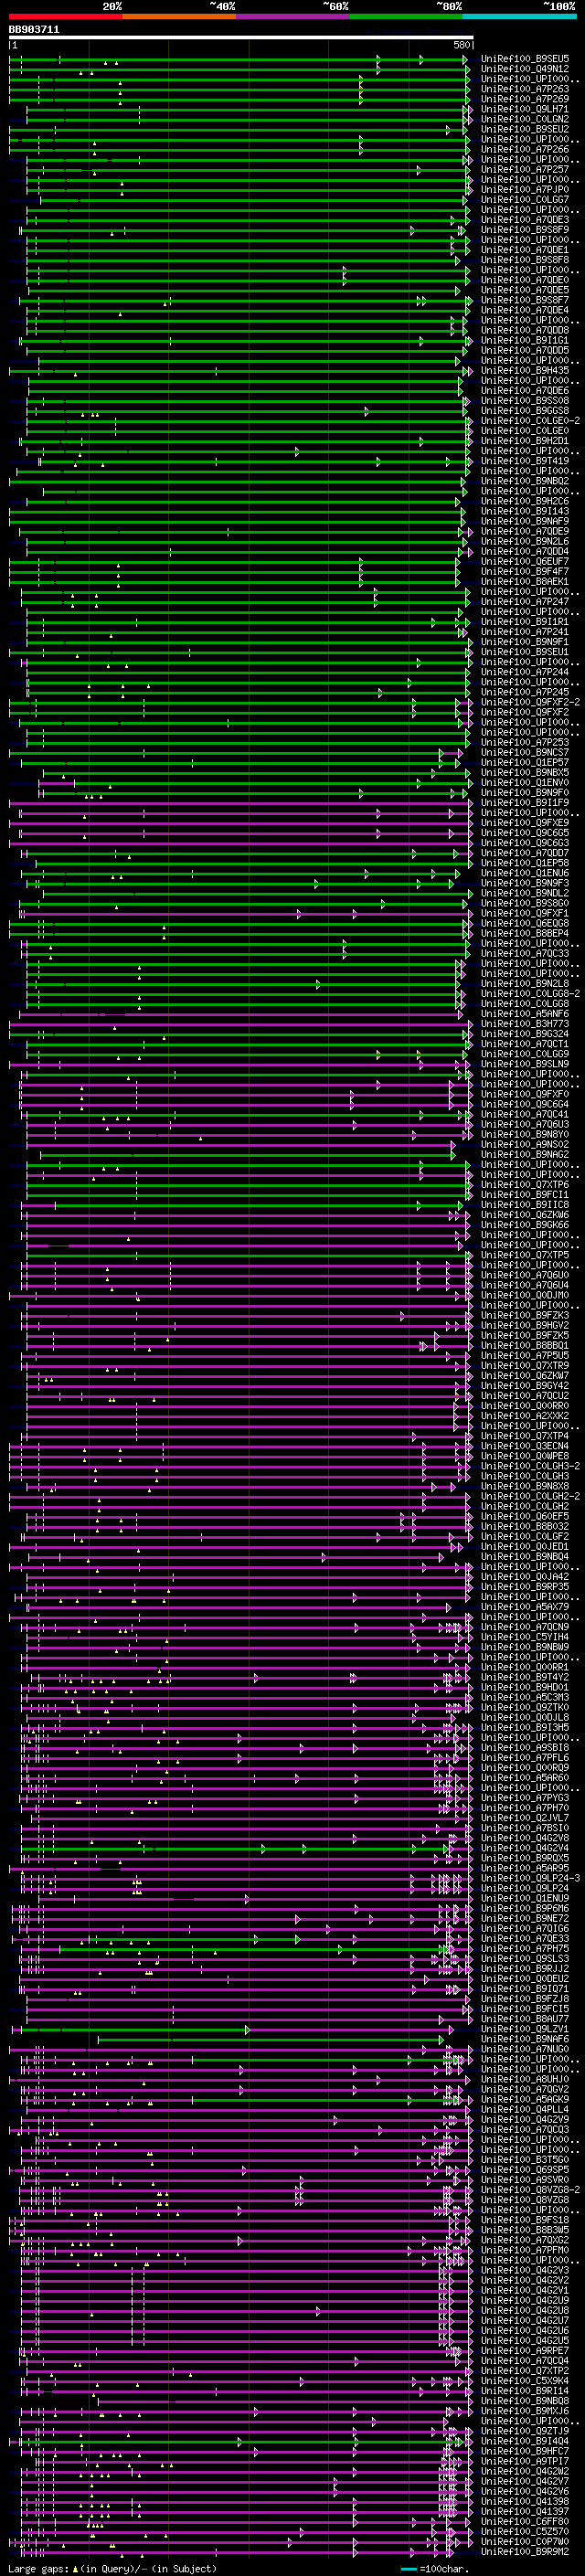Select hit label UniRef100_B9T419
Screen dimensions: 585x2576
point(525,461)
